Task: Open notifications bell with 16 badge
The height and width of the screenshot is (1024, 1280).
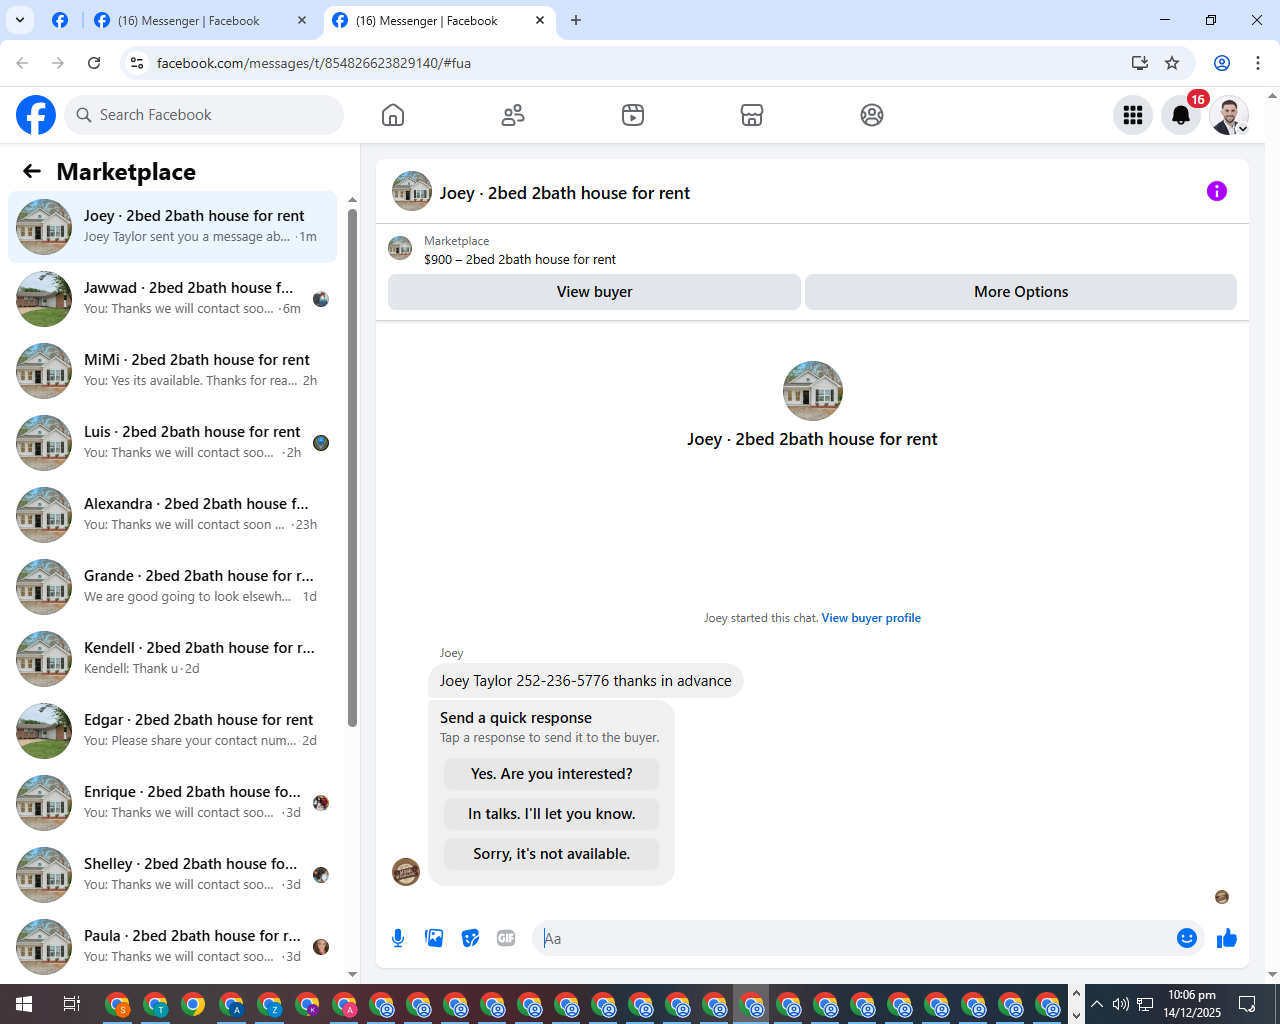Action: (1181, 115)
